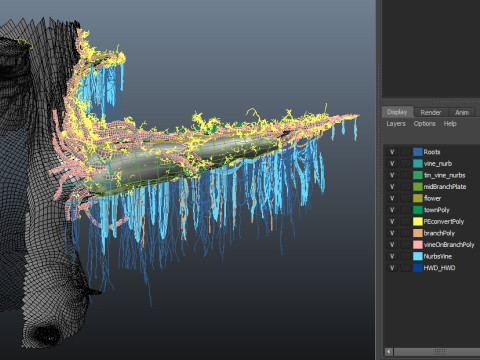Screen dimensions: 480x360
Task: Select the townPoly layer
Action: click(x=437, y=210)
